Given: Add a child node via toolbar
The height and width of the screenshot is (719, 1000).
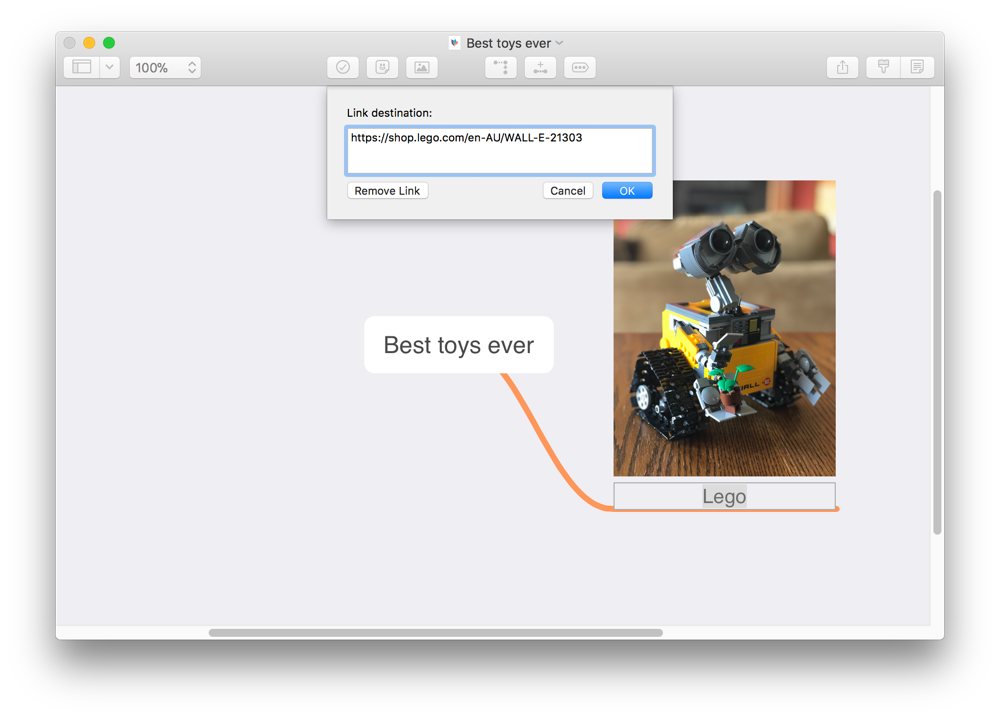Looking at the screenshot, I should tap(501, 67).
